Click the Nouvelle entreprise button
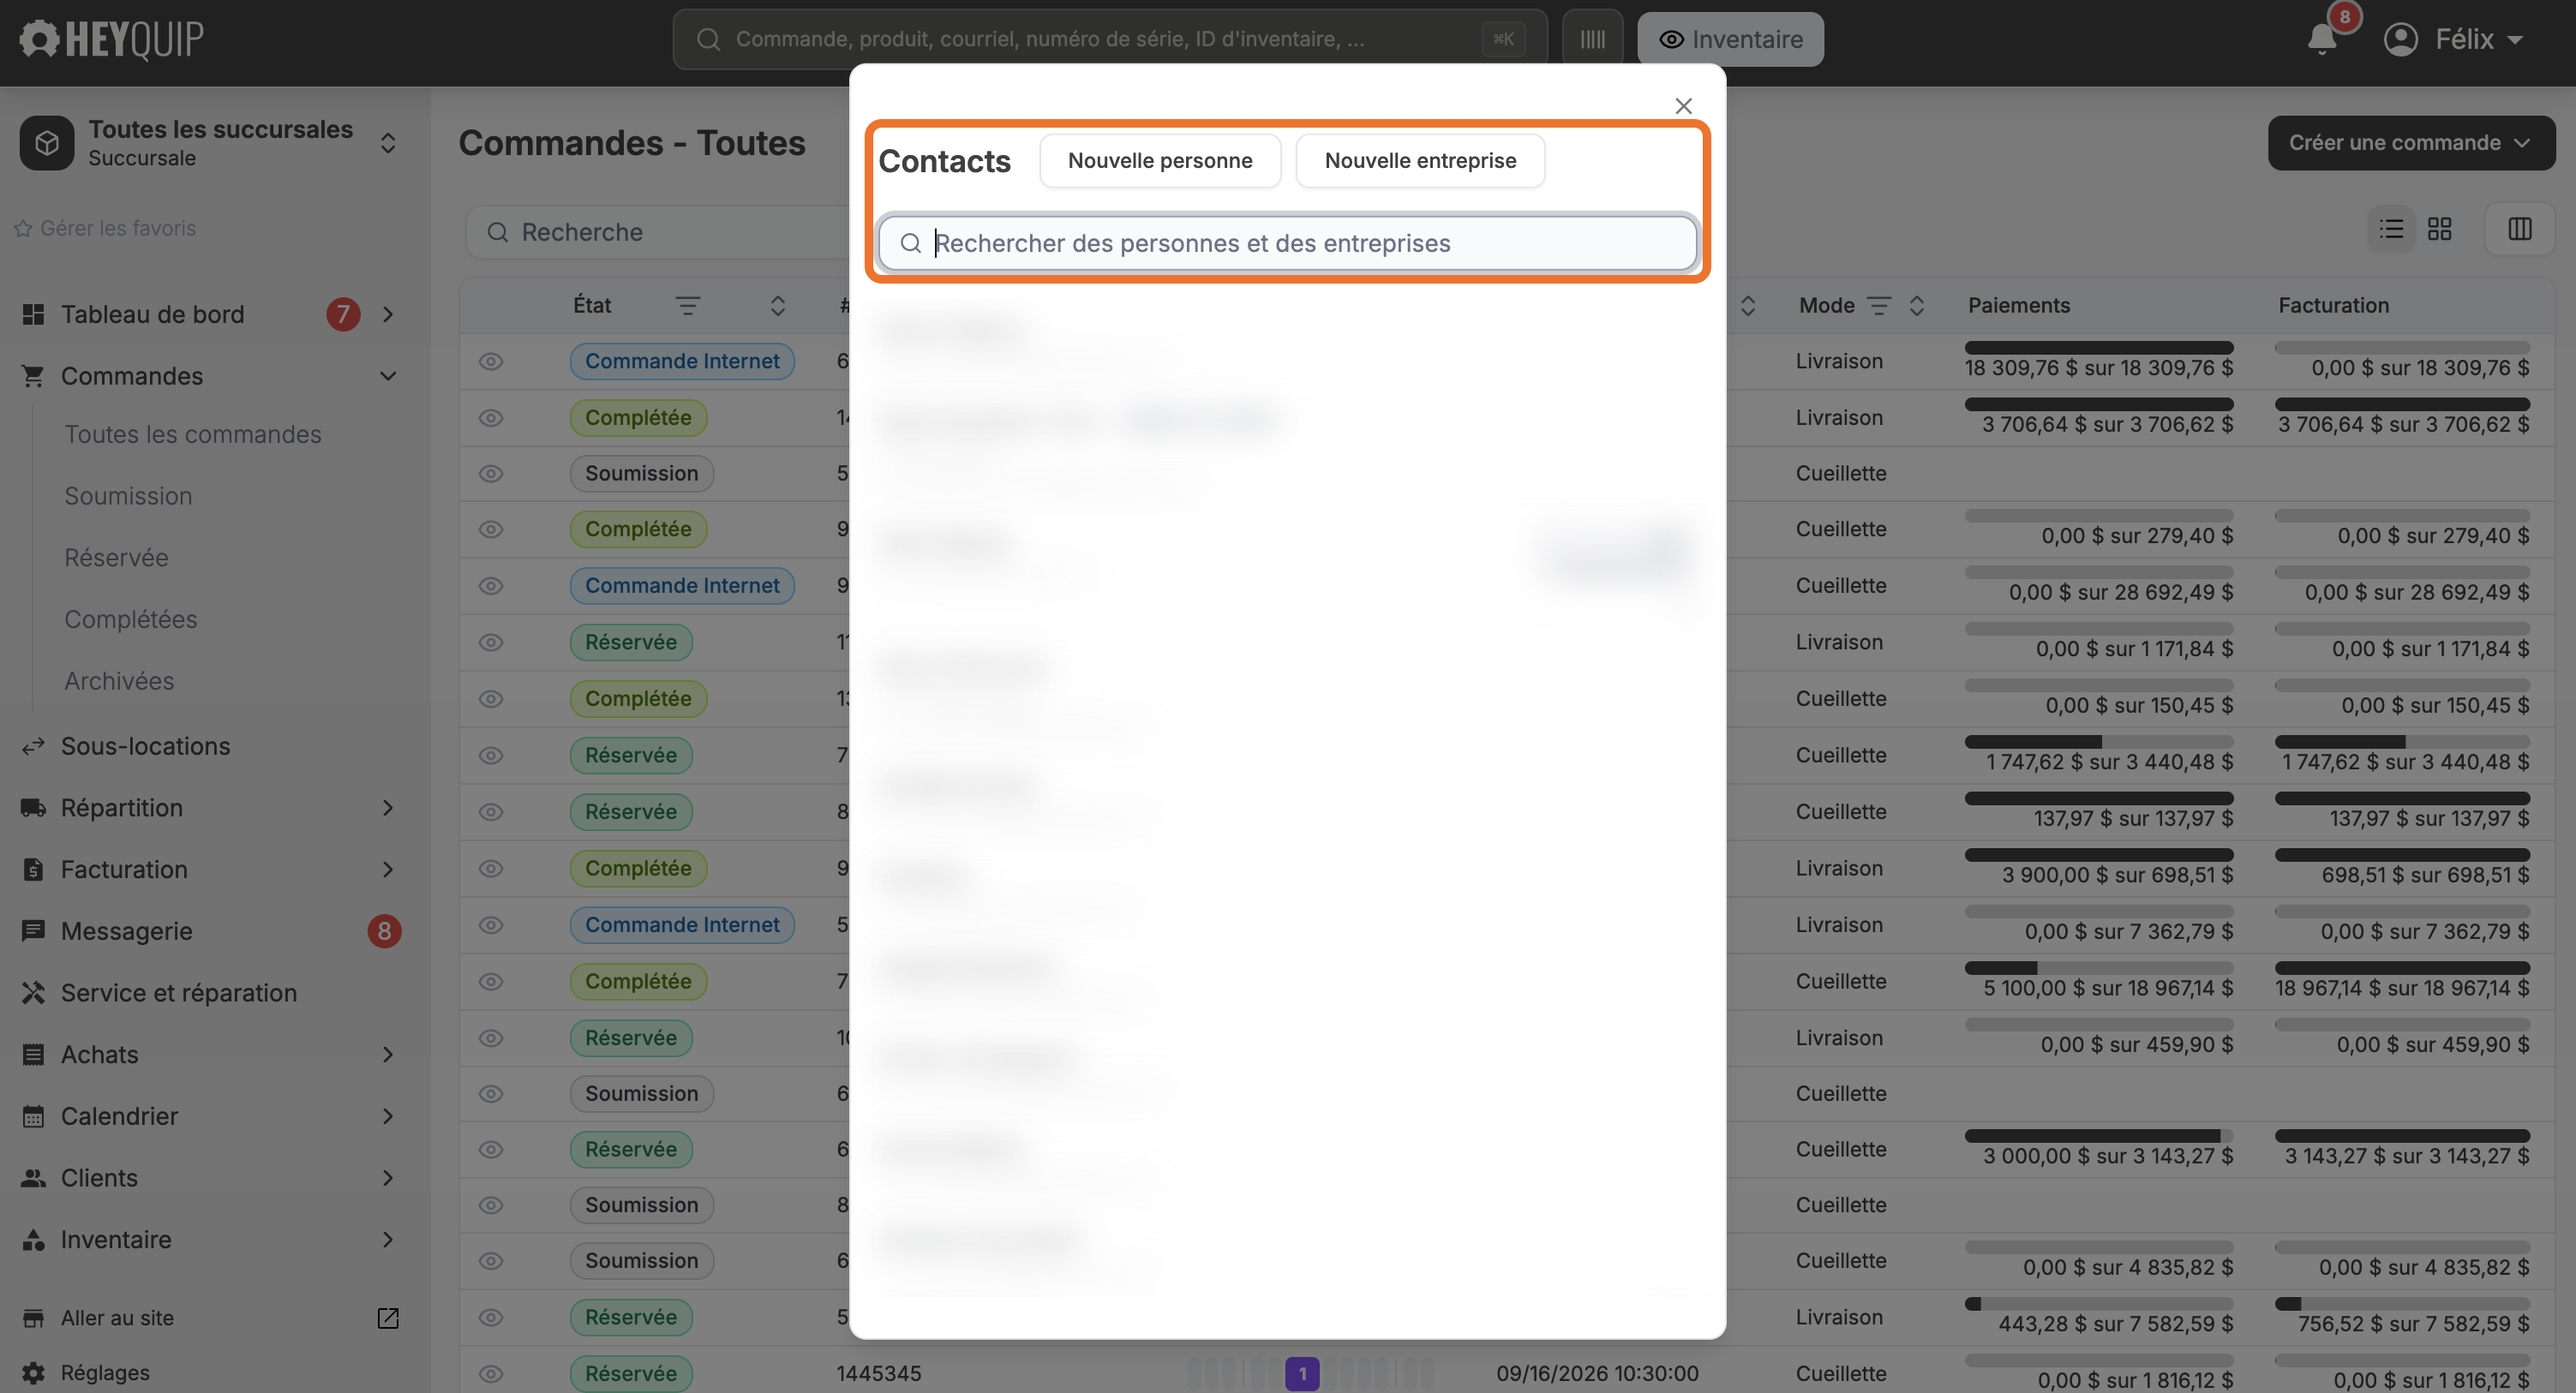 point(1420,161)
